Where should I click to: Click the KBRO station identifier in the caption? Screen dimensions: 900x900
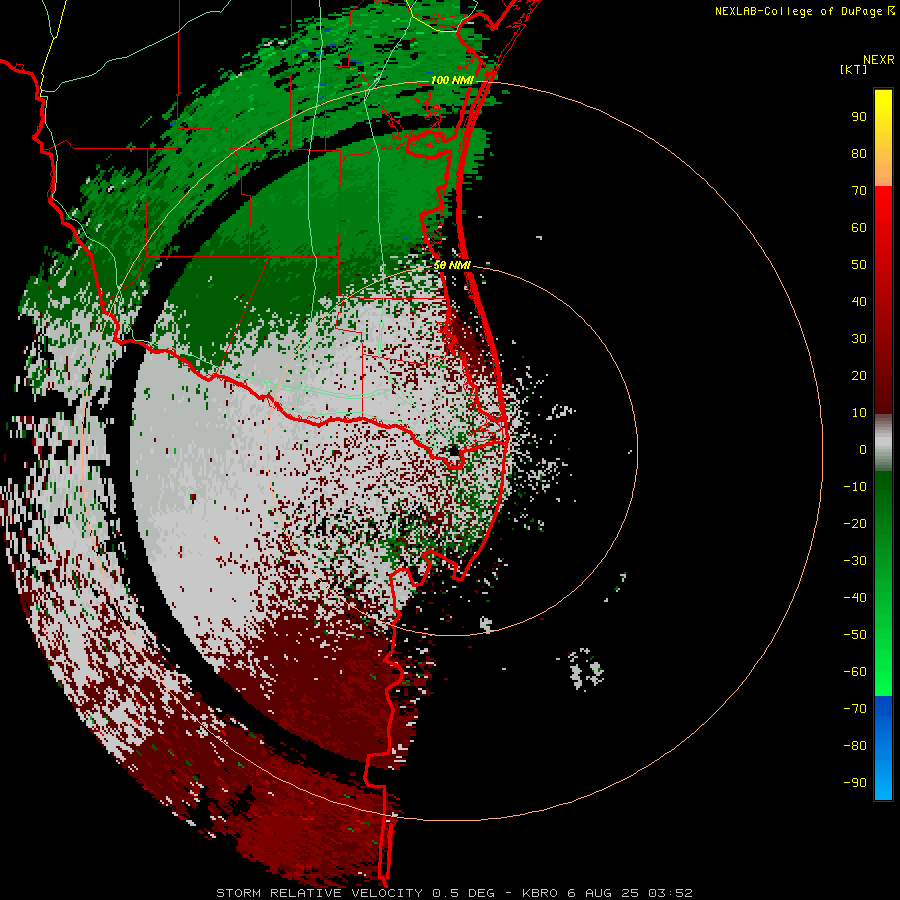point(542,893)
